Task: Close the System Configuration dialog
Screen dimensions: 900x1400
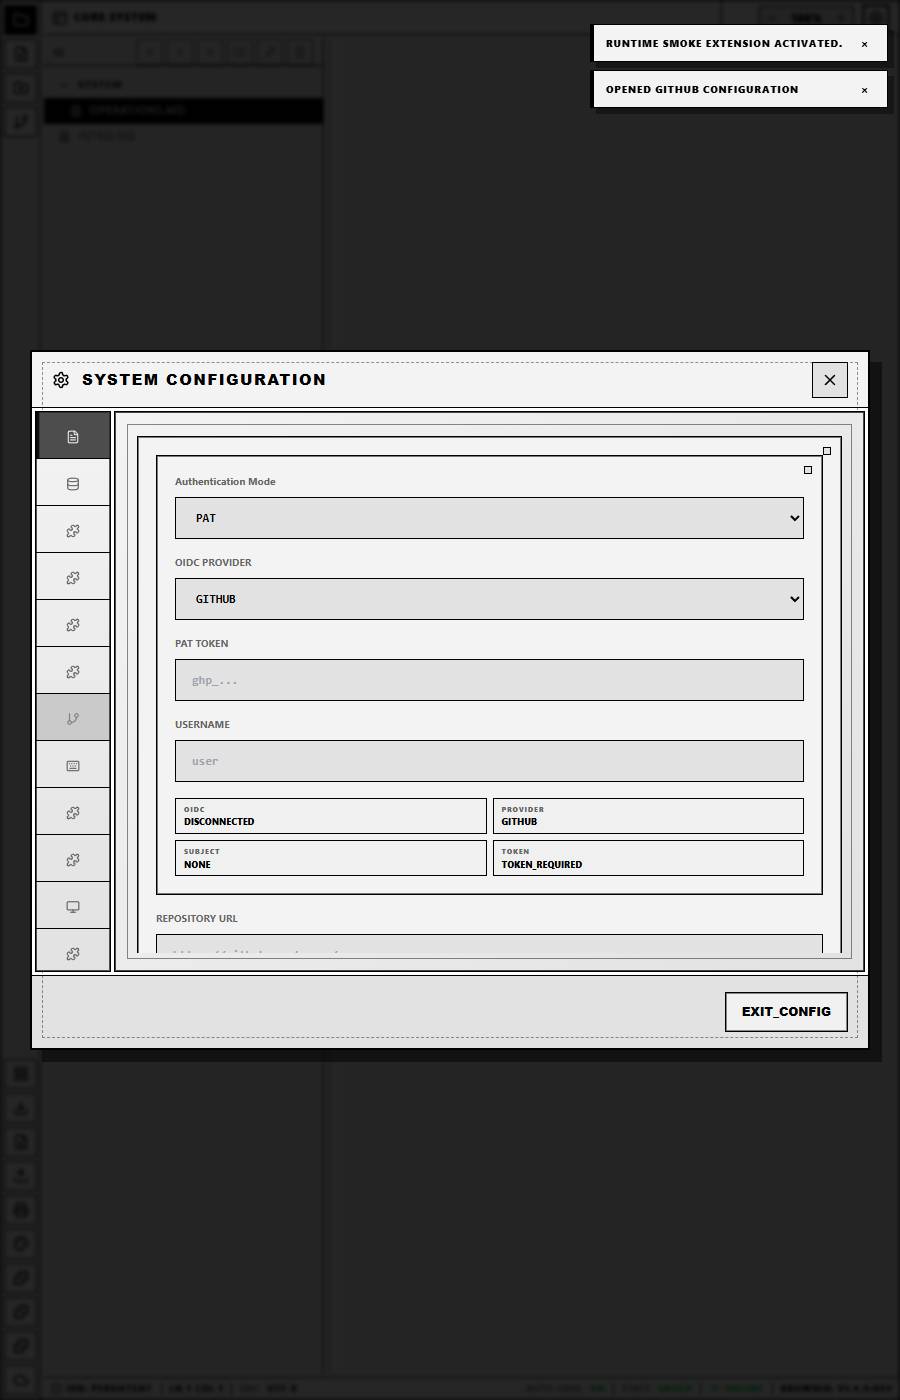Action: [829, 380]
